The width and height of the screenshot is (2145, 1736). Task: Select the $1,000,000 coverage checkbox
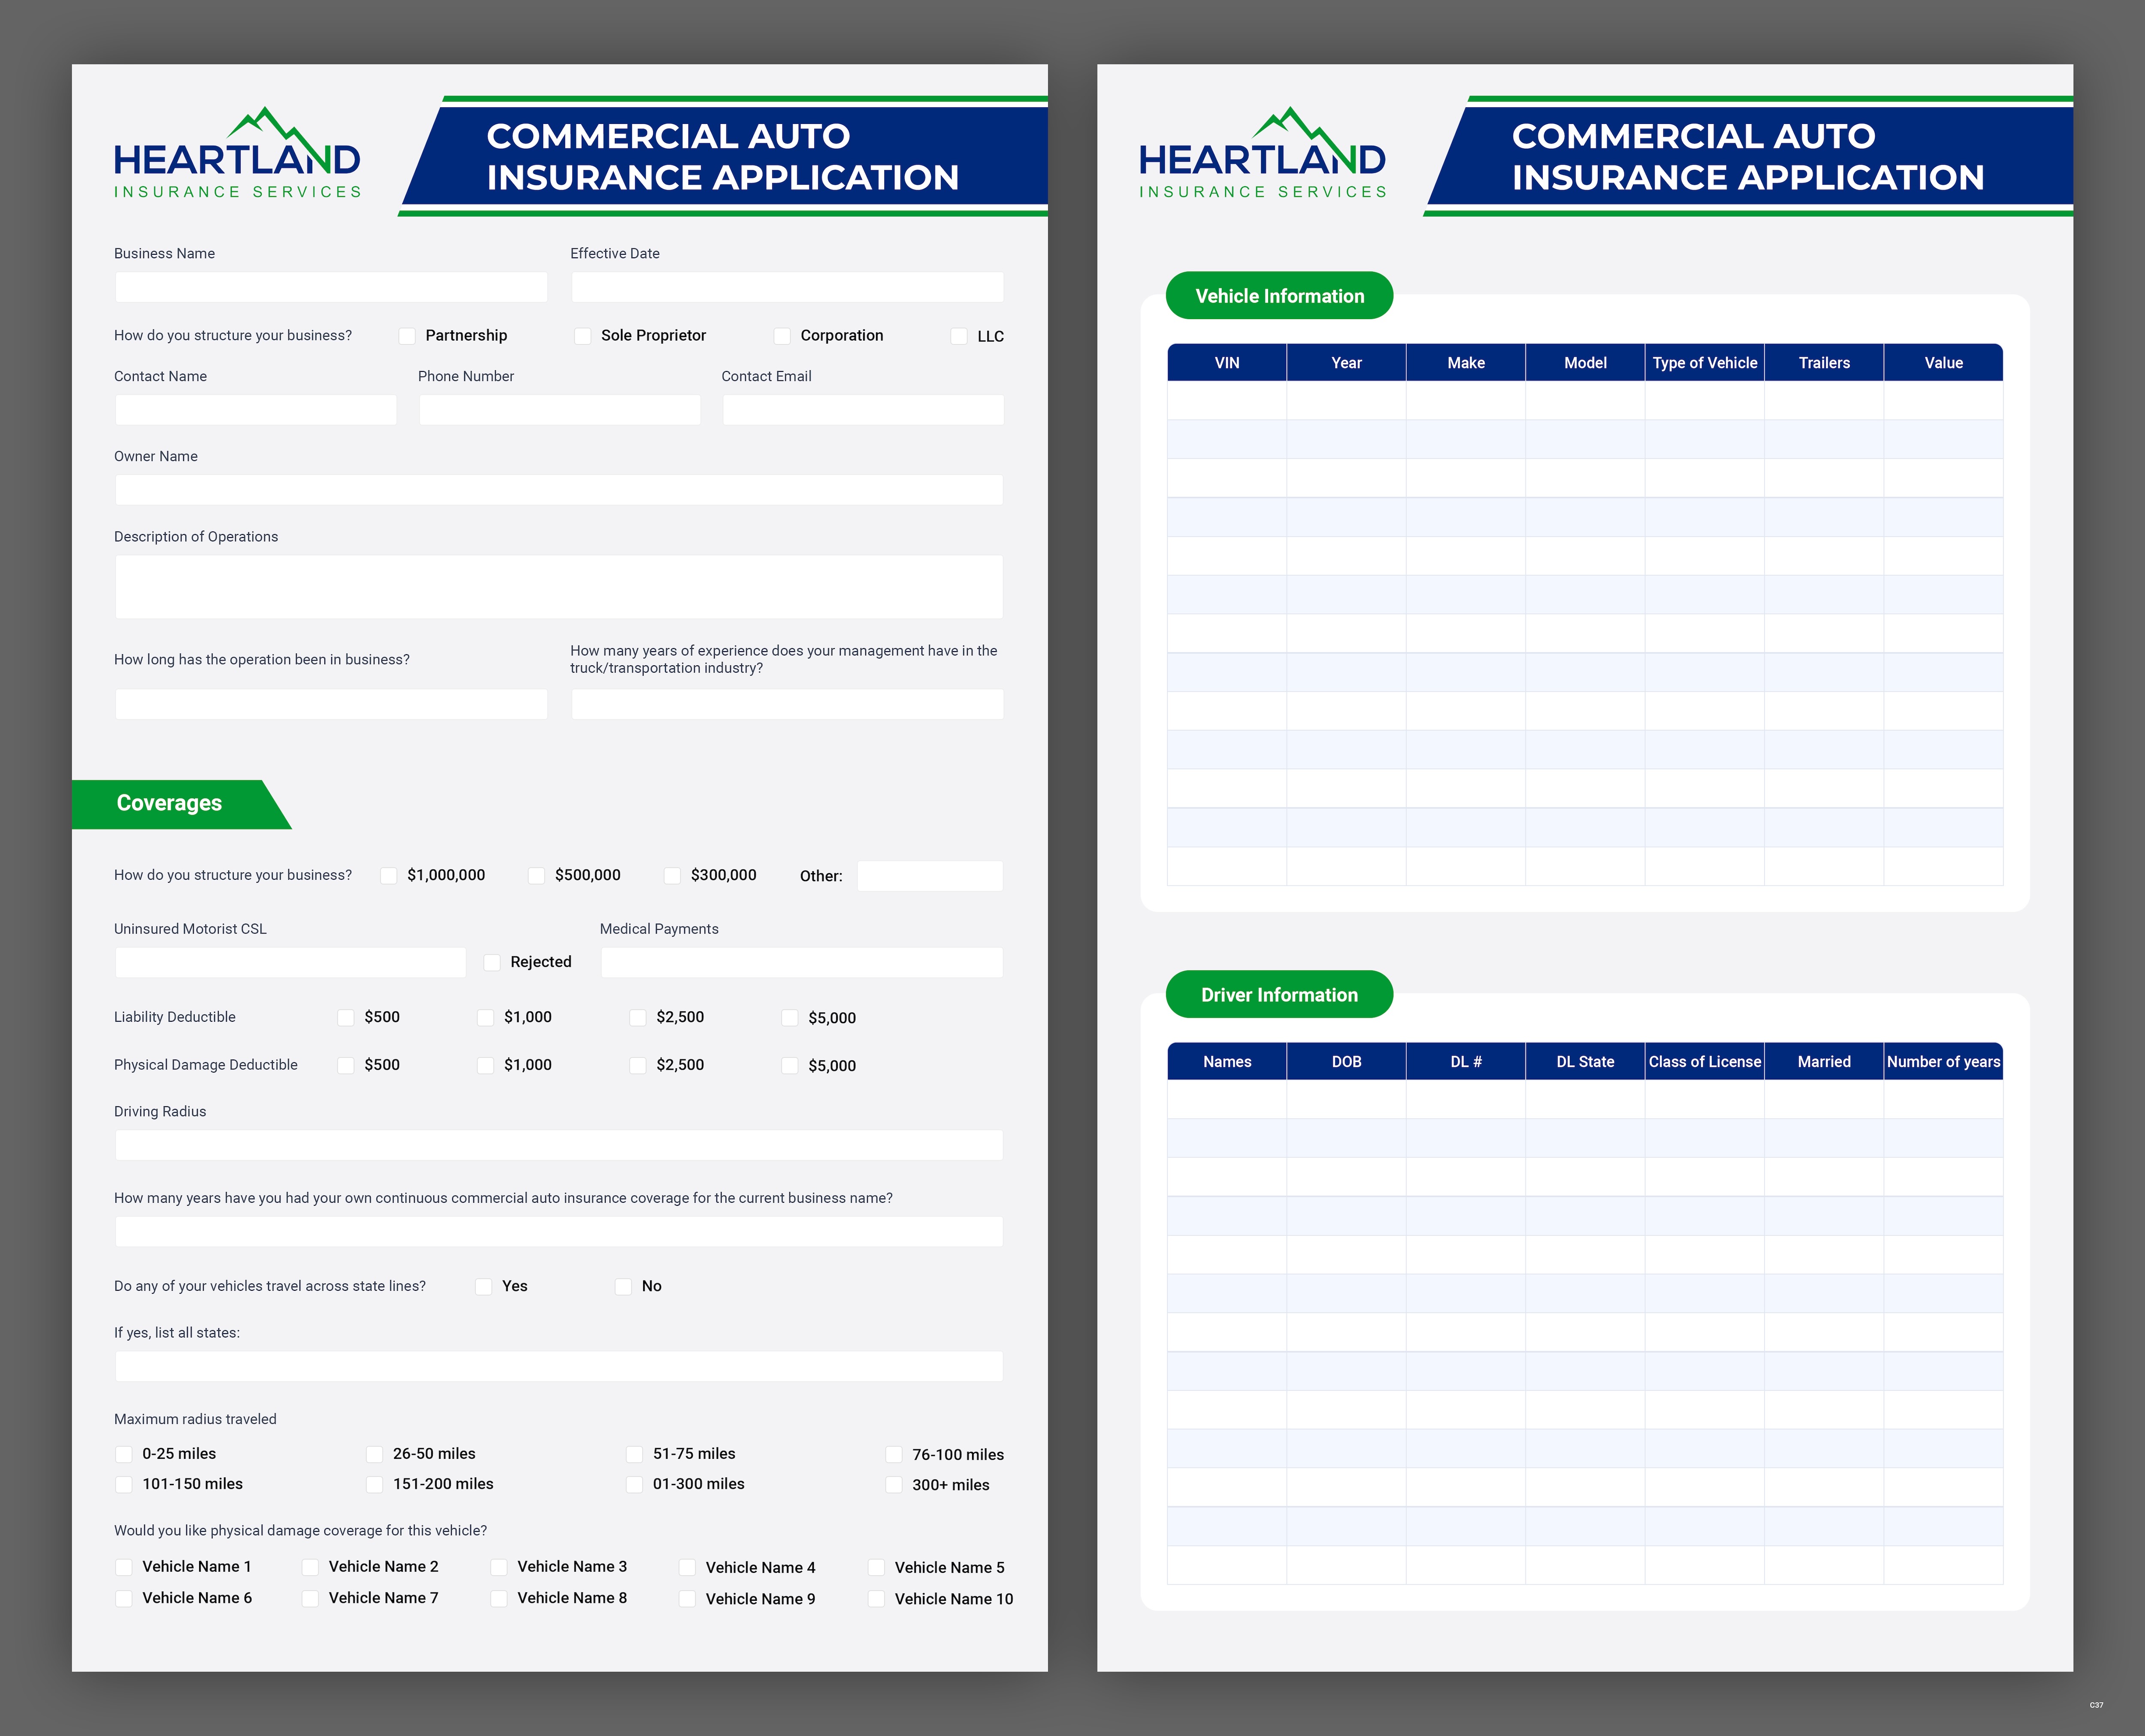click(389, 875)
